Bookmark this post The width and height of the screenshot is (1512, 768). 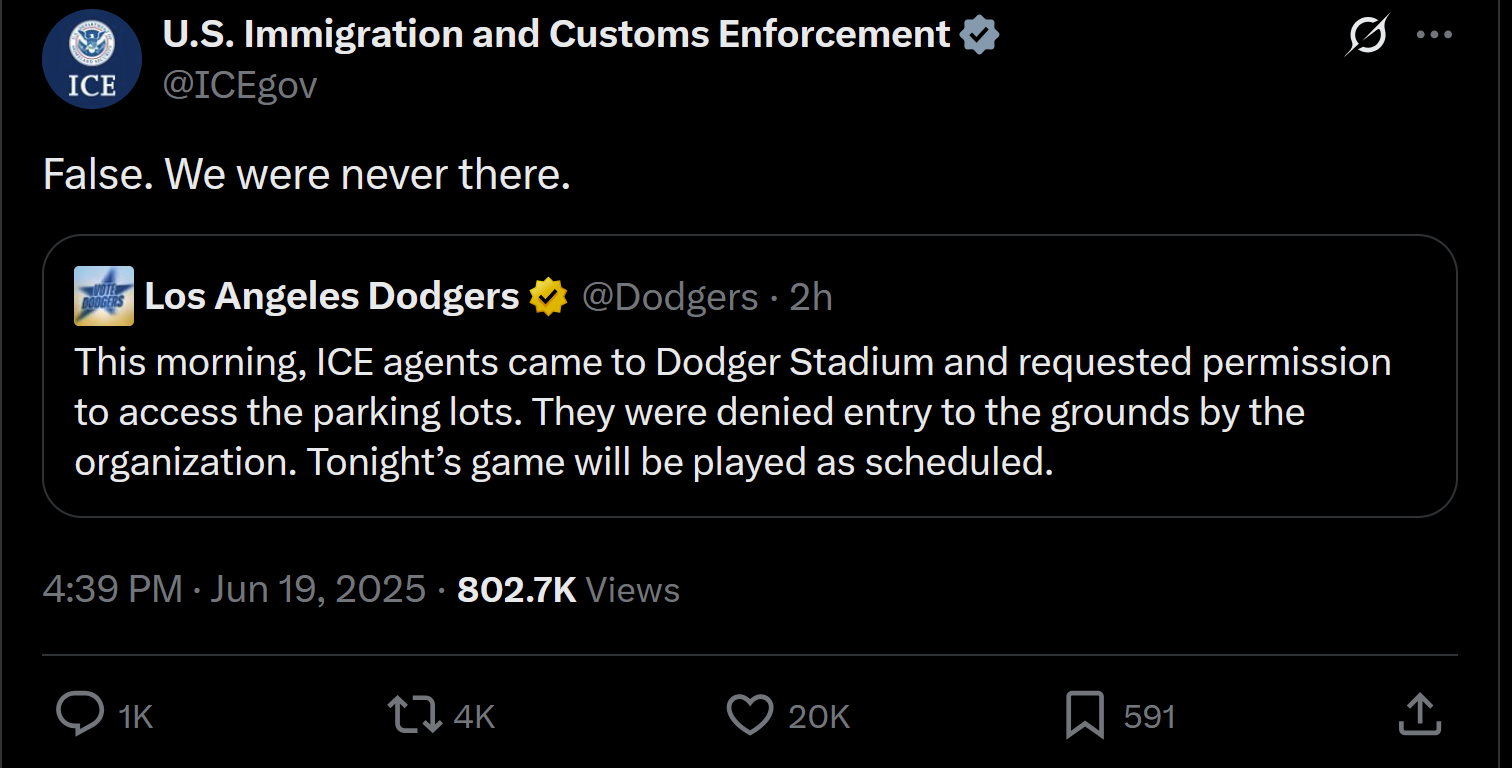1085,715
